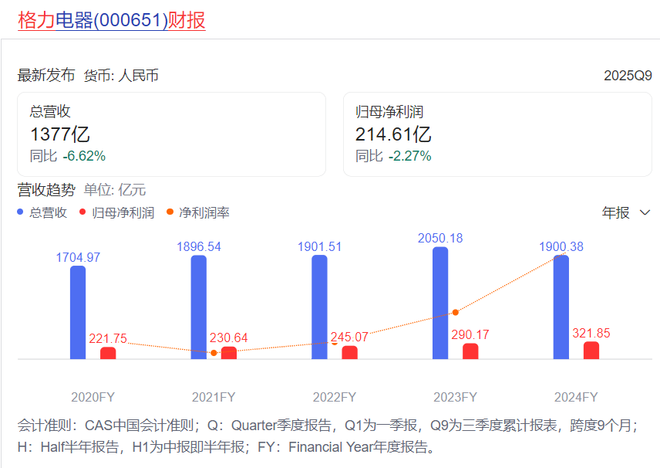
Task: Click the 2021FY red net profit bar
Action: pyautogui.click(x=229, y=353)
